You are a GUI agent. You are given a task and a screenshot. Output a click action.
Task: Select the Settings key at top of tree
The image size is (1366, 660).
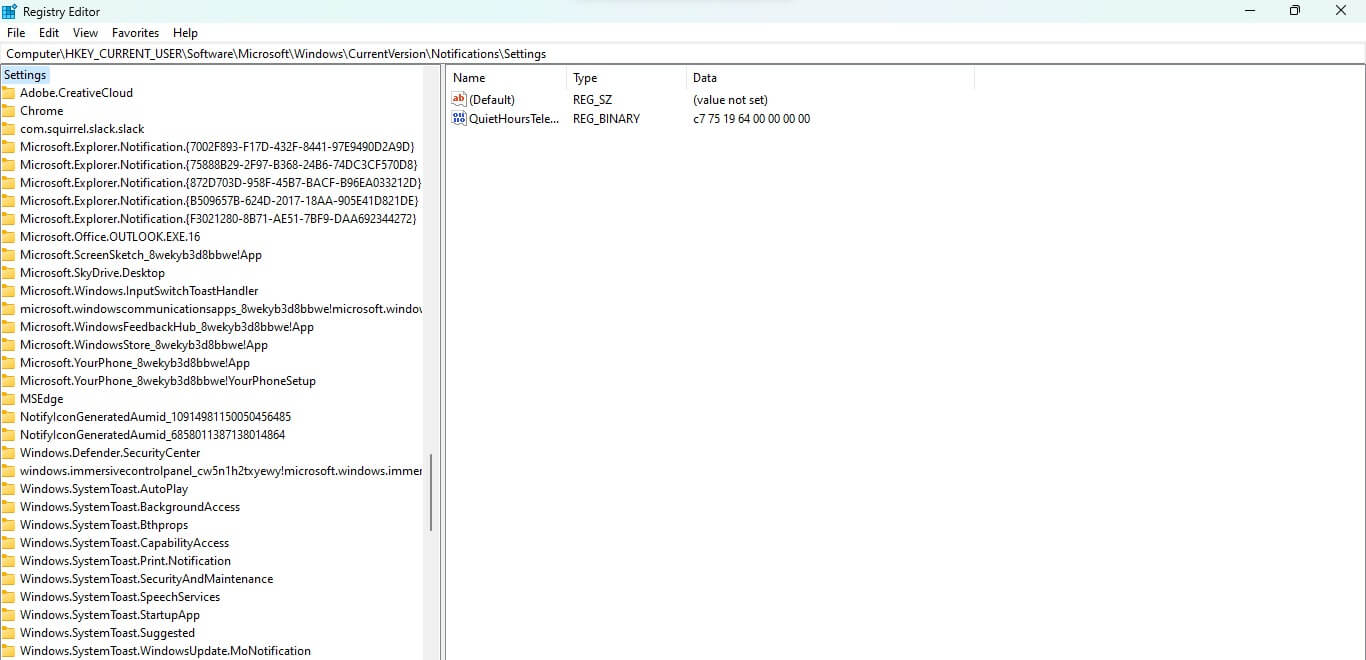click(25, 75)
